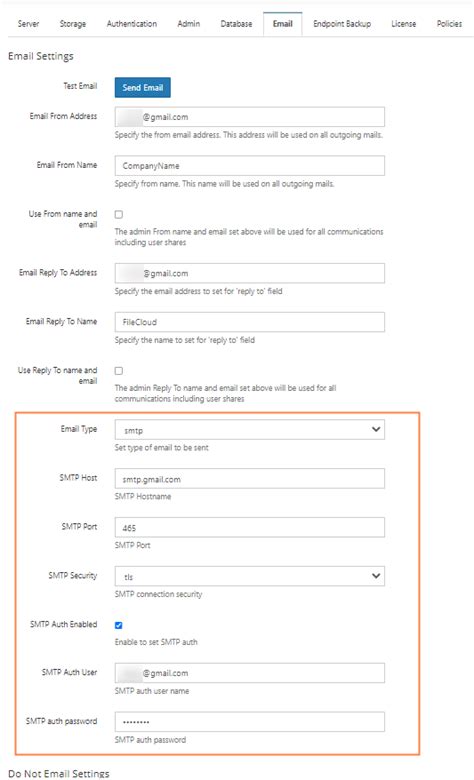474x780 pixels.
Task: Click the Email From Address field
Action: pyautogui.click(x=250, y=117)
